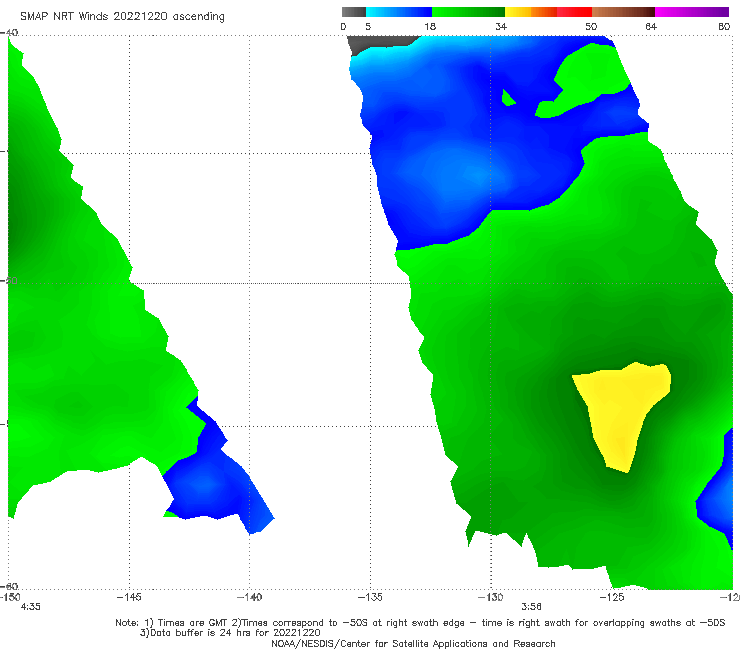
Task: Click the longitude label '-130'
Action: [x=490, y=597]
